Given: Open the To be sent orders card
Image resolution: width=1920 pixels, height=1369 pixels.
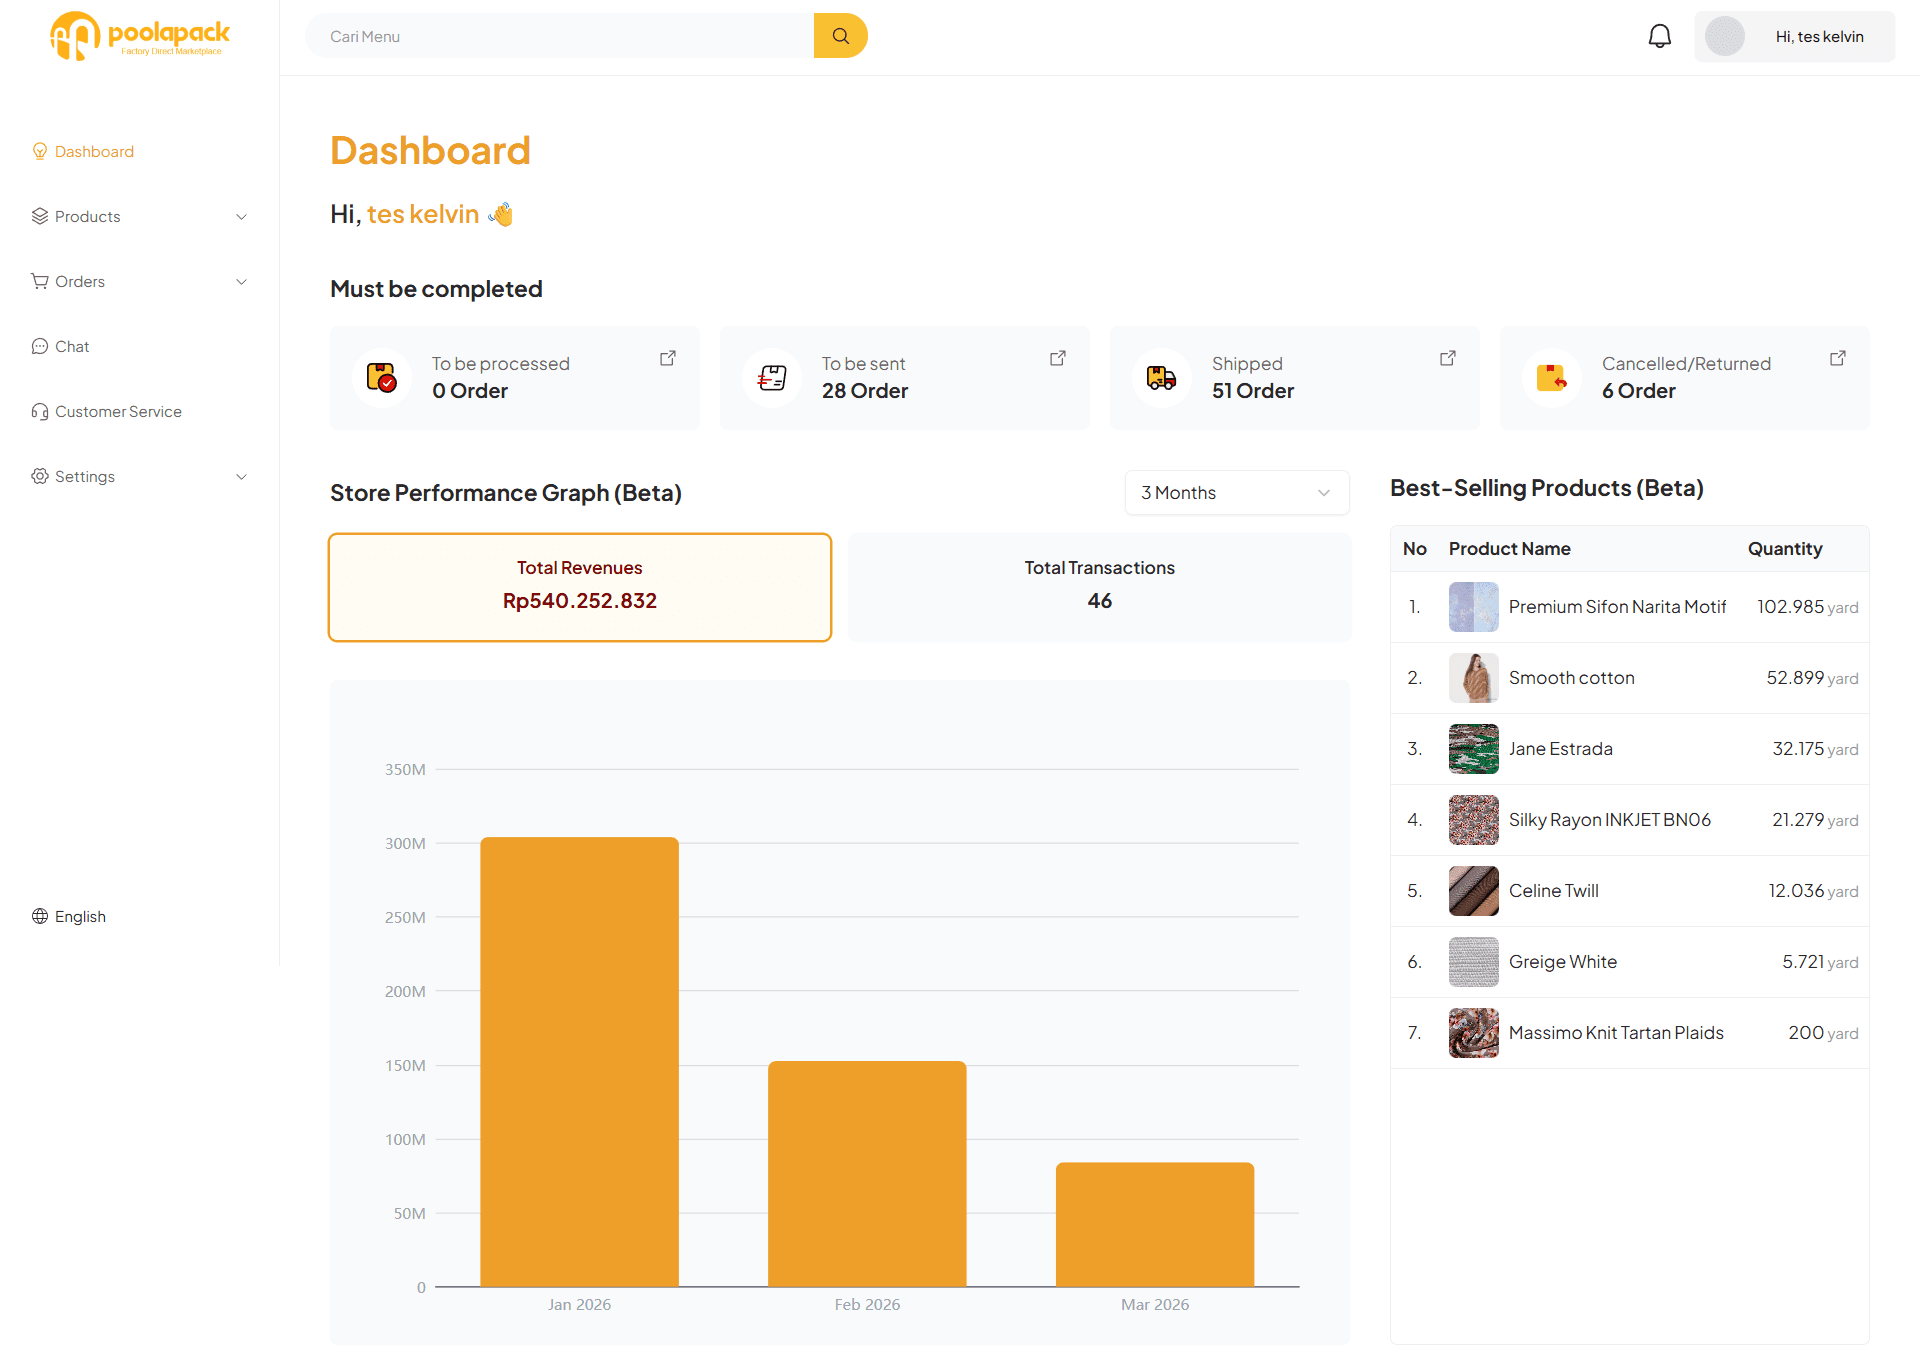Looking at the screenshot, I should coord(903,378).
